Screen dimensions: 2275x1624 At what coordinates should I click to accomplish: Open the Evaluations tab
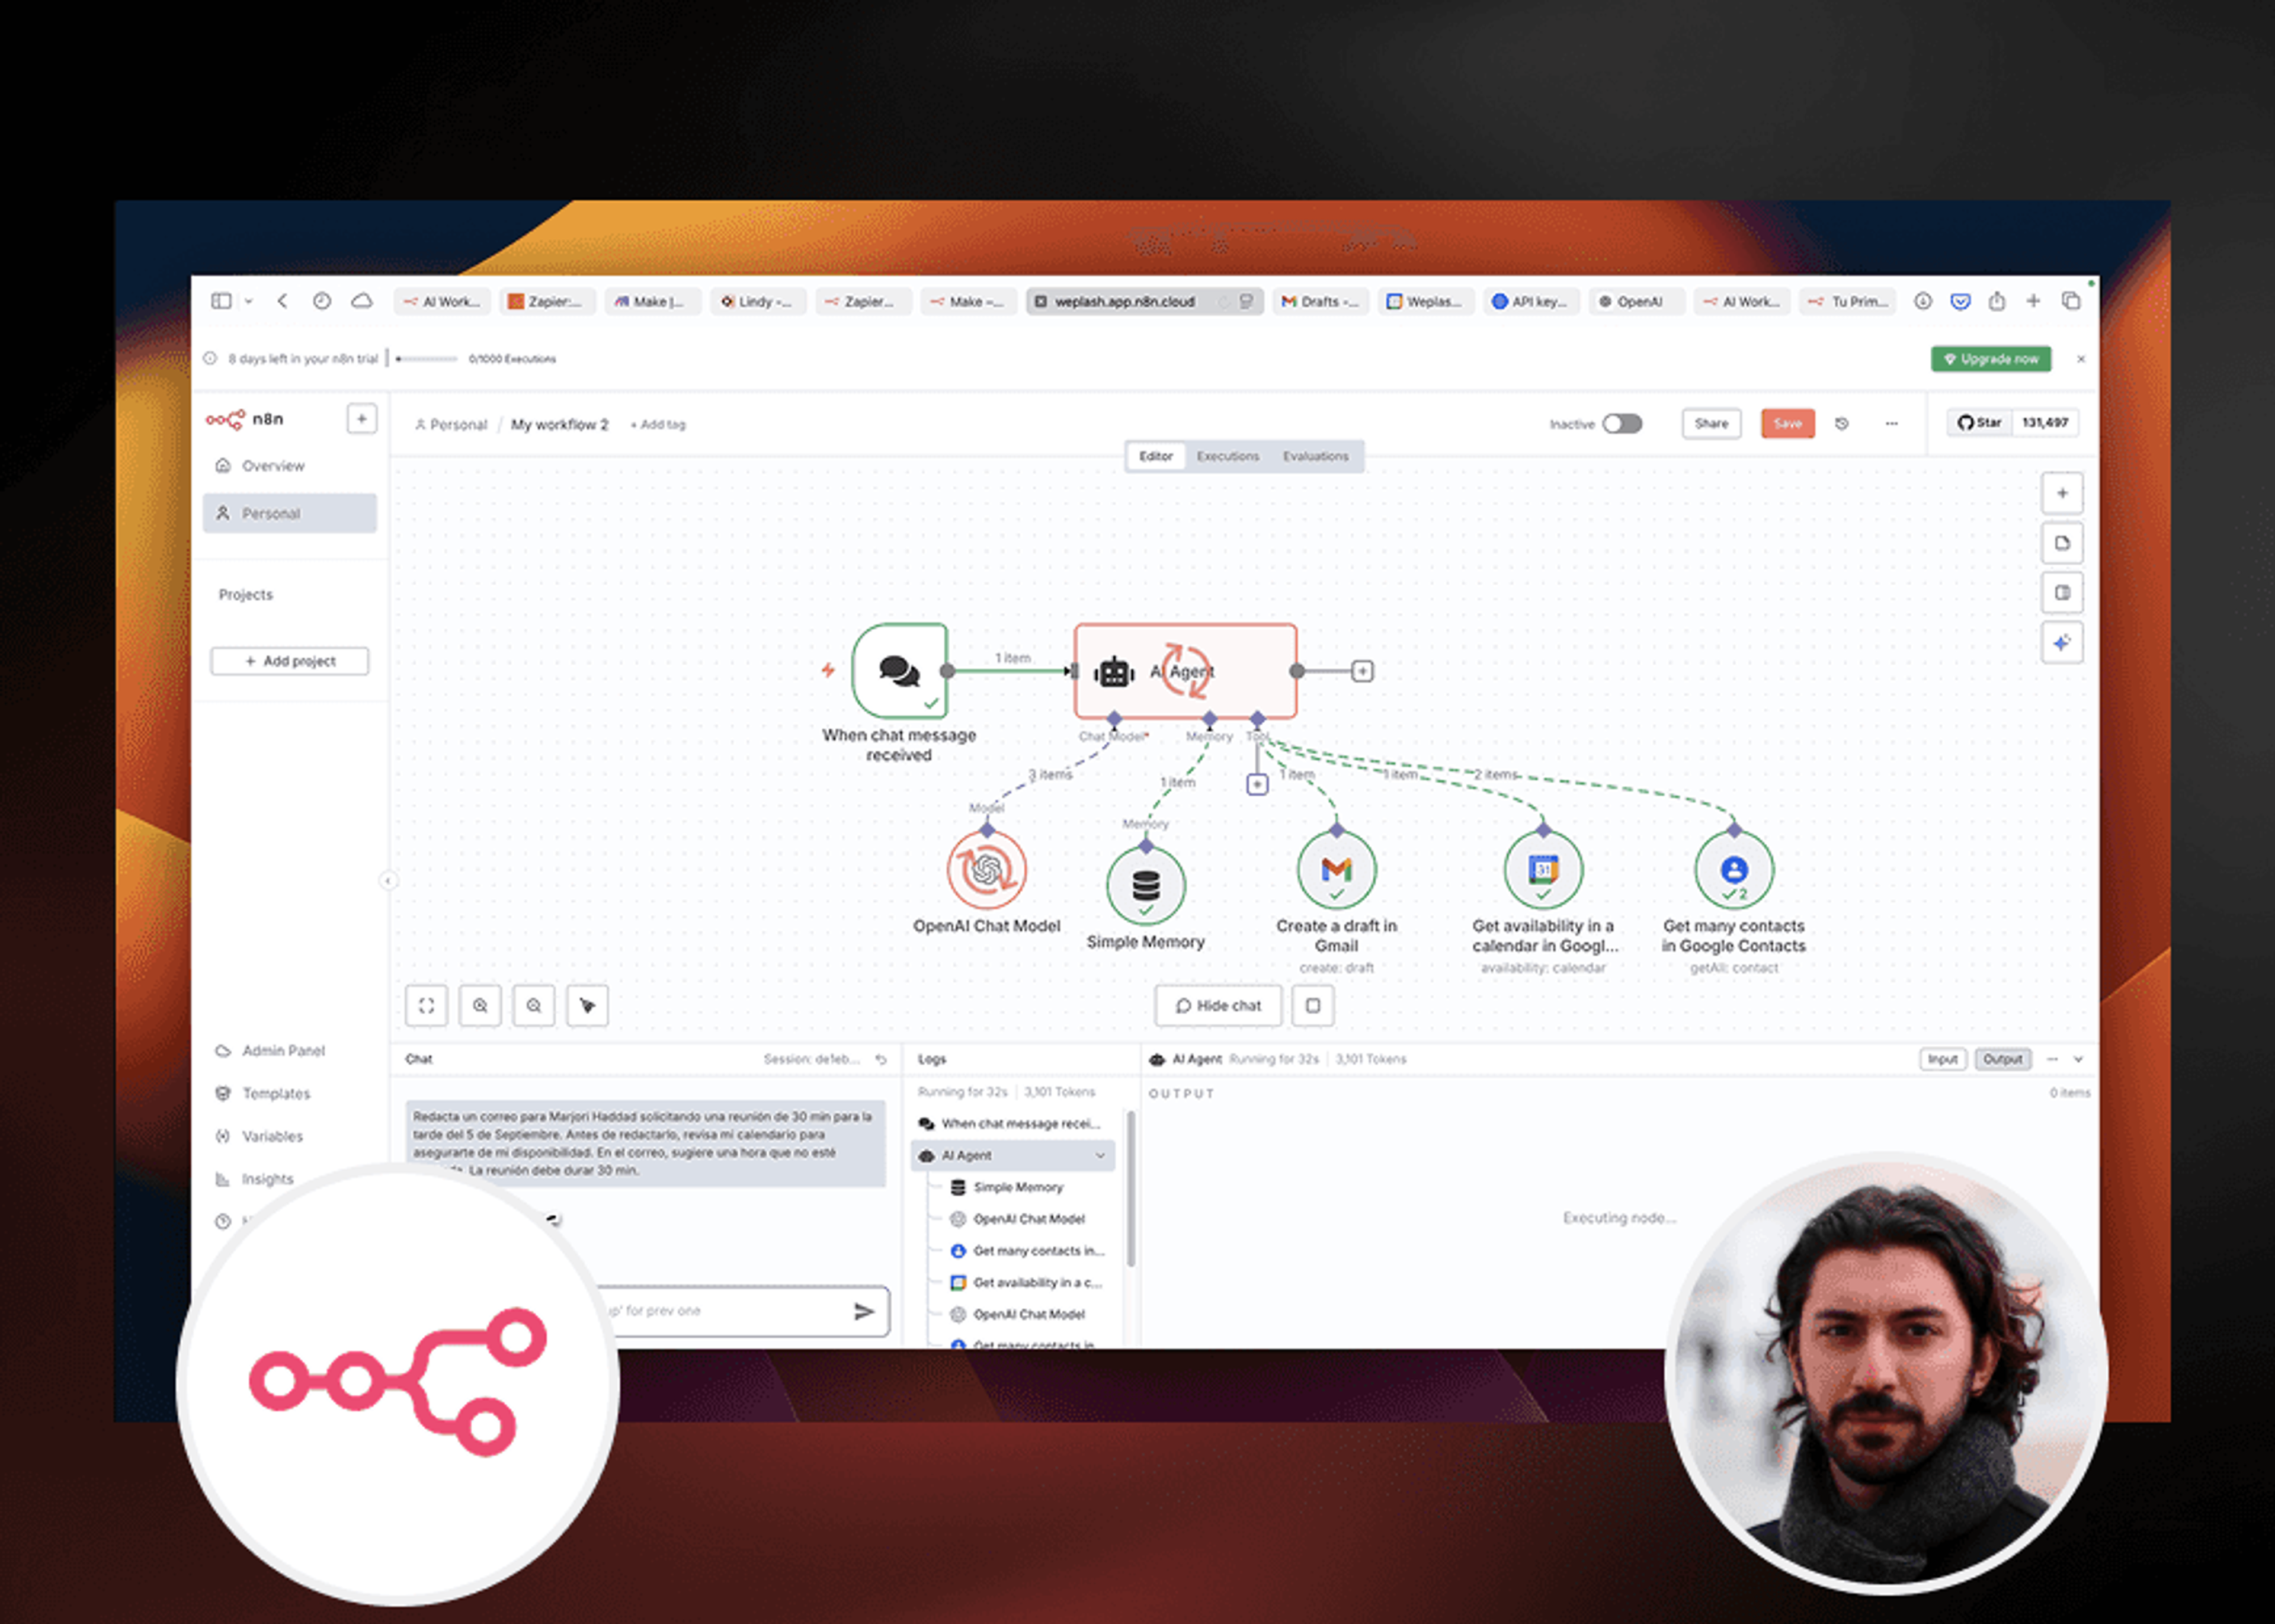[1315, 456]
